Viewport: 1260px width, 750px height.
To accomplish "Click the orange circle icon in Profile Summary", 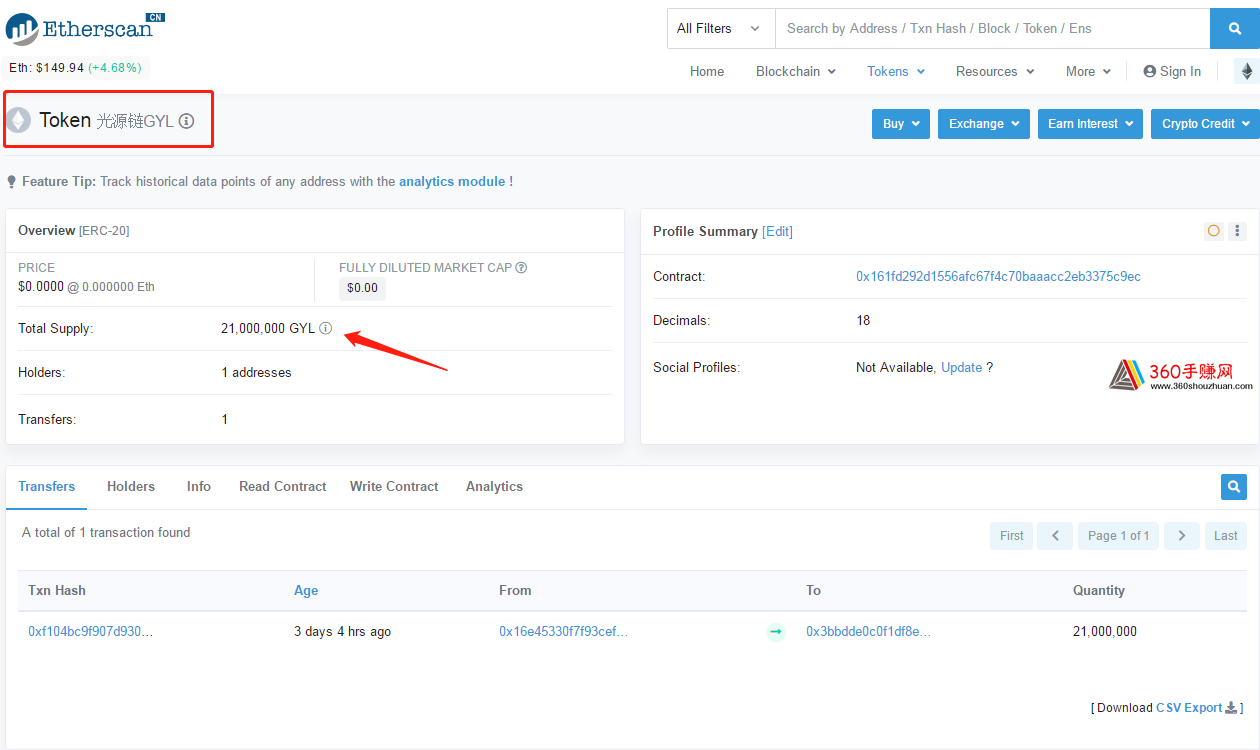I will [x=1214, y=231].
